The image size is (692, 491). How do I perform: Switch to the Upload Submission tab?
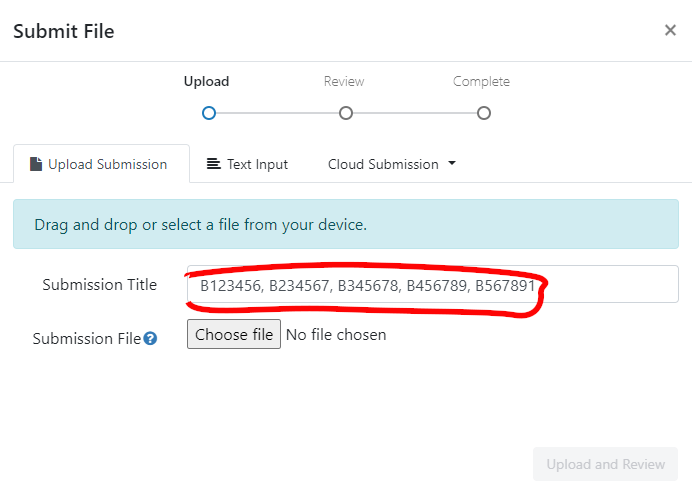click(101, 164)
